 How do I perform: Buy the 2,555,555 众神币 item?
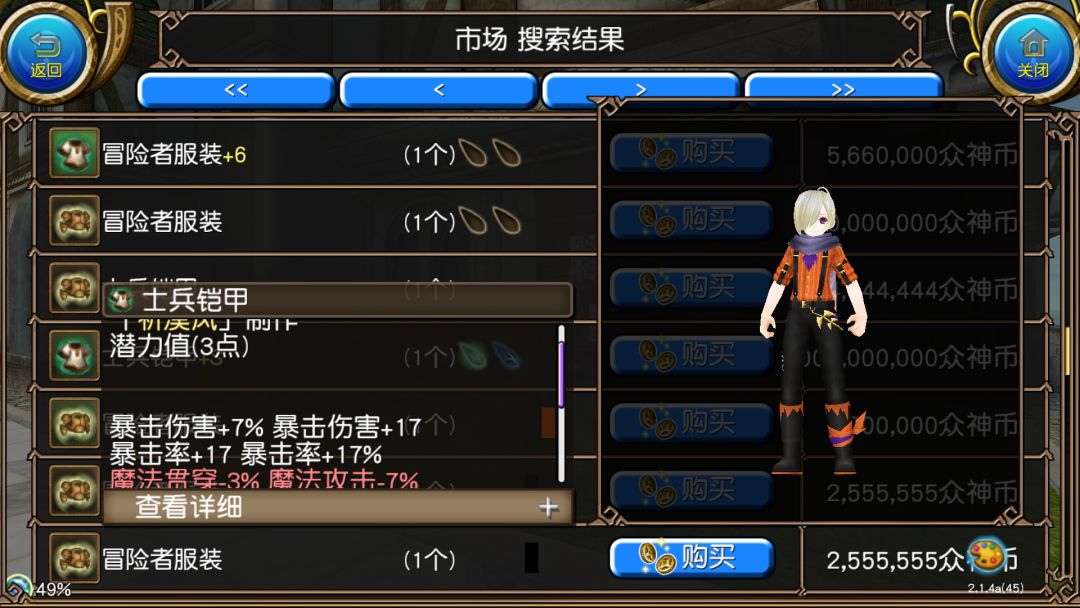692,557
